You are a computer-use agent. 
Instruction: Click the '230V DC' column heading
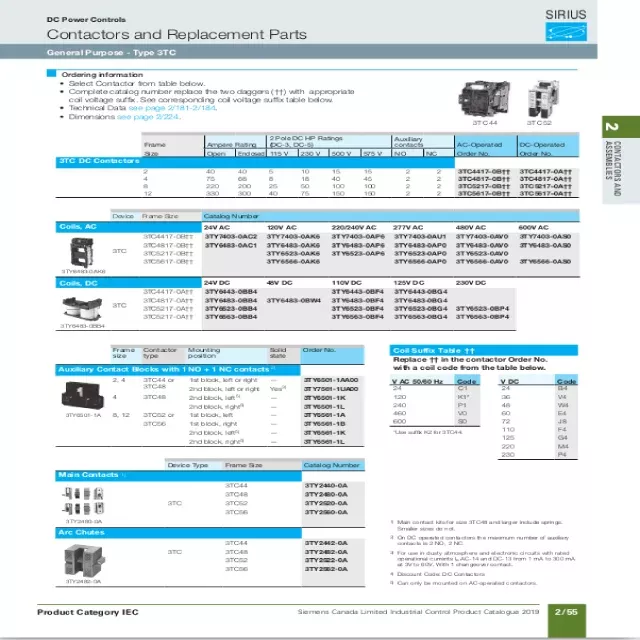471,283
